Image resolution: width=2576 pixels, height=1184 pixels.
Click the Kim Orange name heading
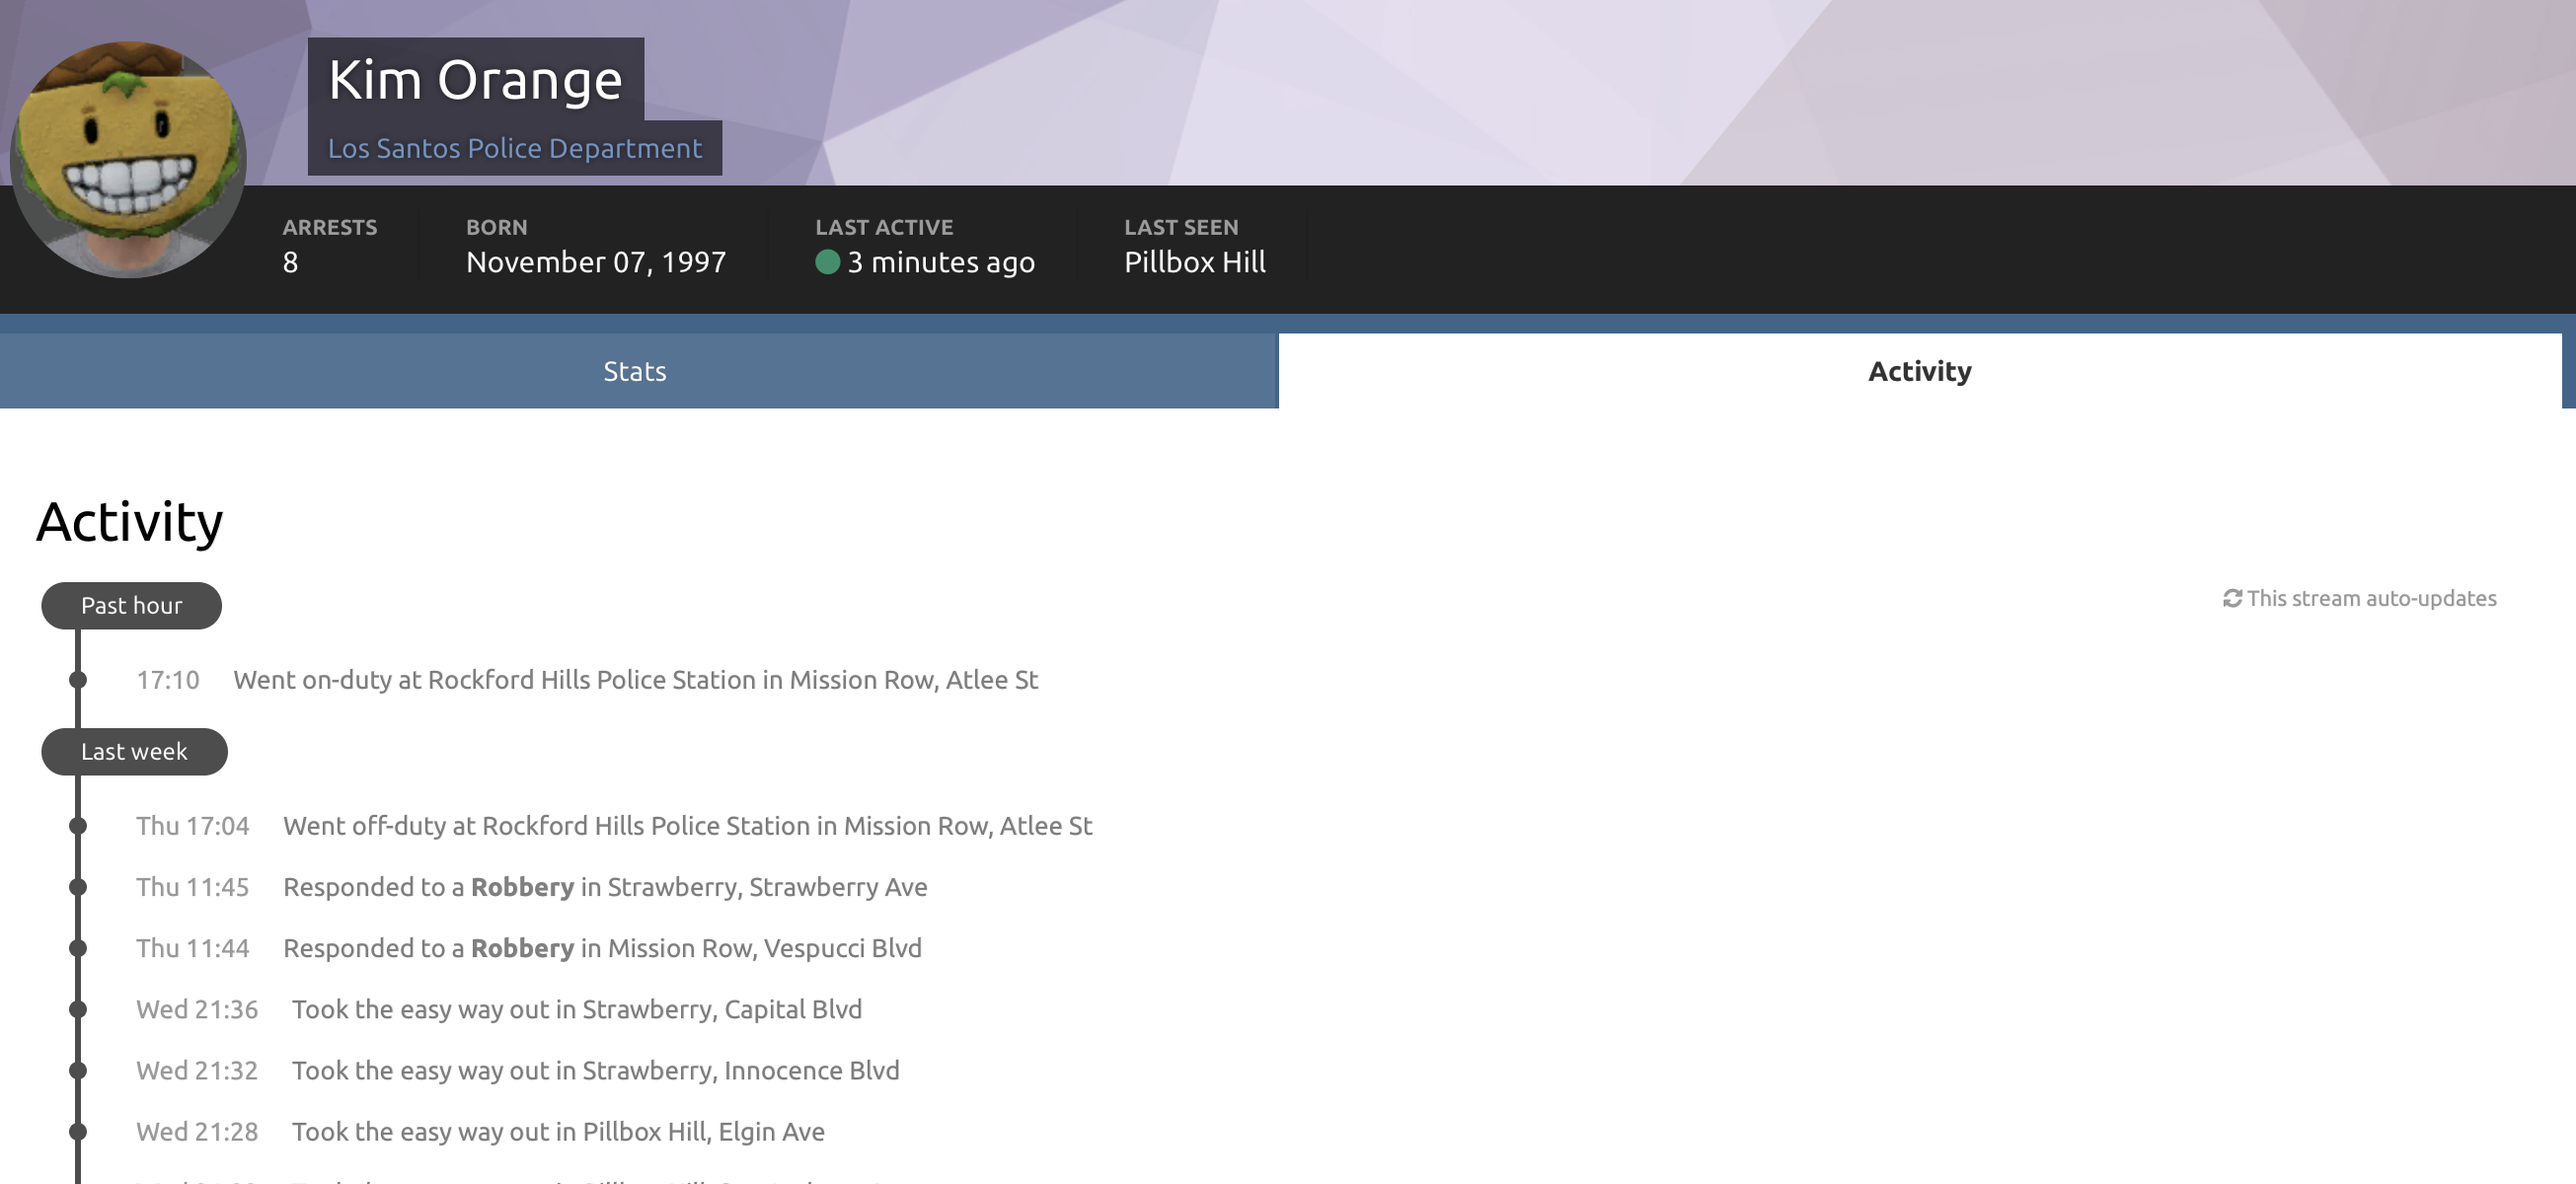475,80
